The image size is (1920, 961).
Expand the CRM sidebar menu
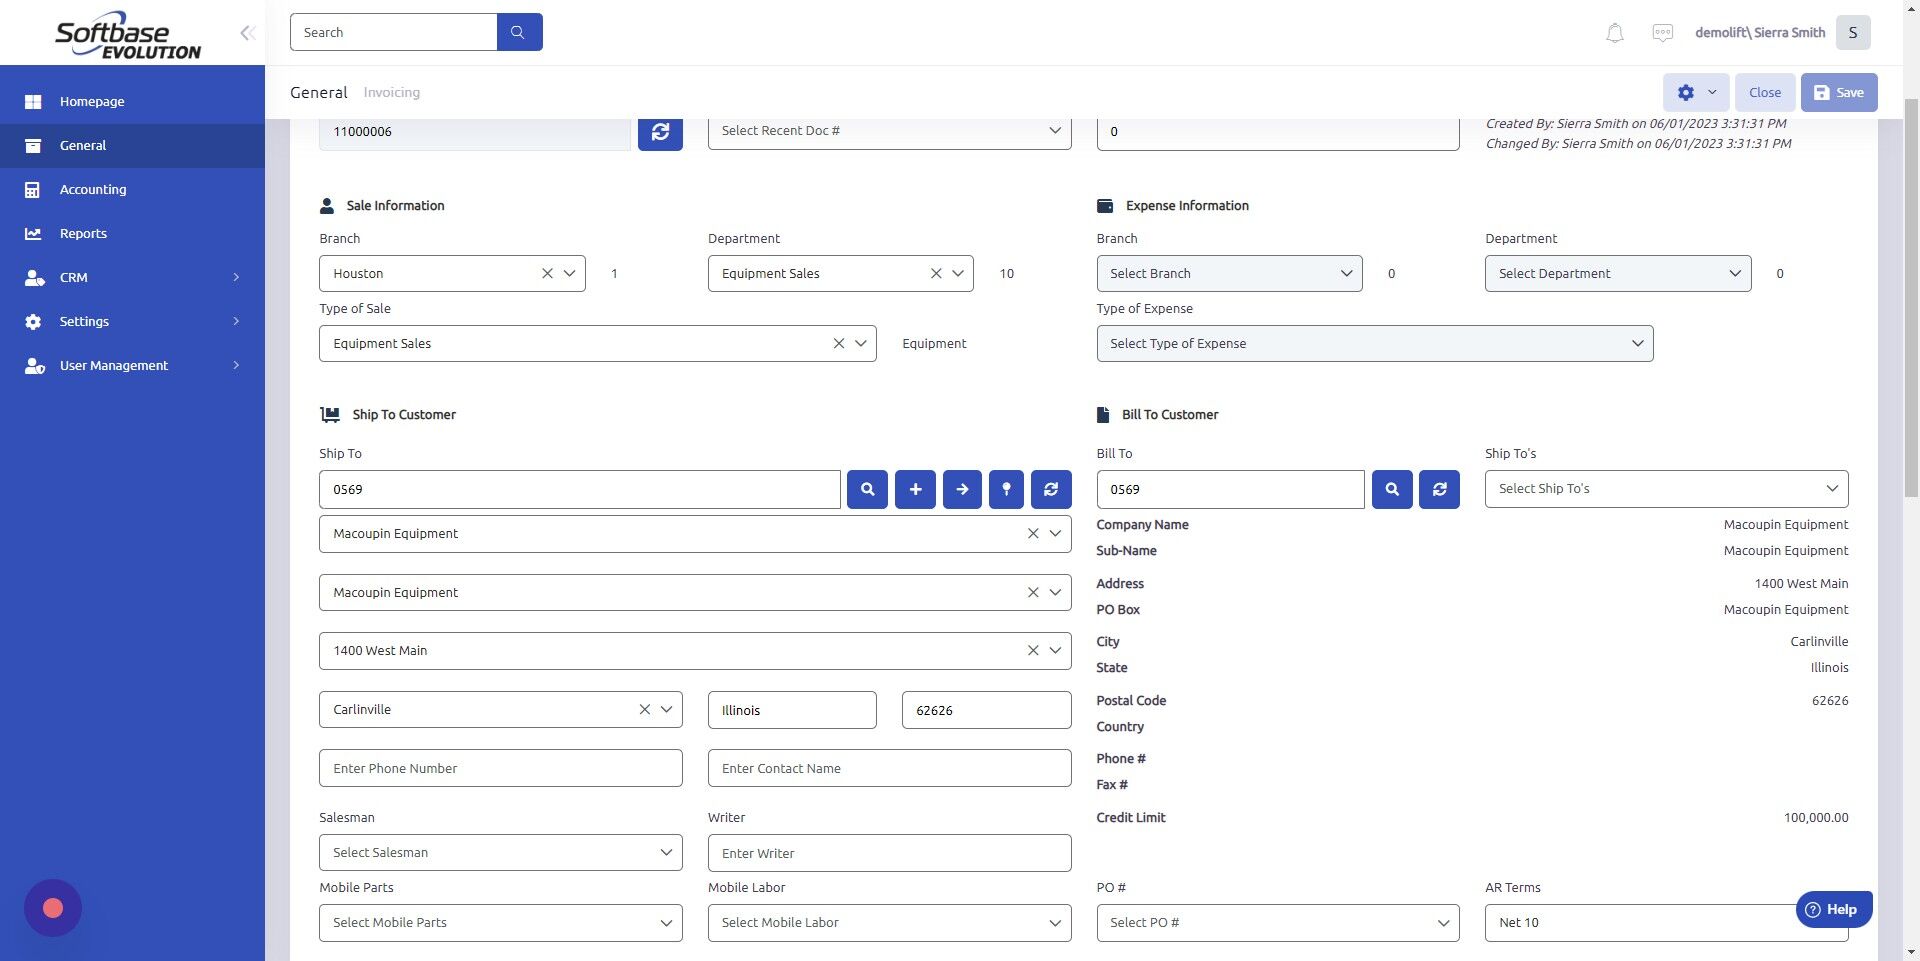coord(132,277)
